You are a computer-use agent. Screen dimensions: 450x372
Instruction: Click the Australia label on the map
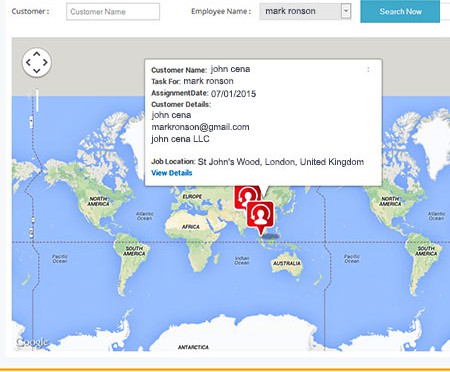tap(287, 263)
